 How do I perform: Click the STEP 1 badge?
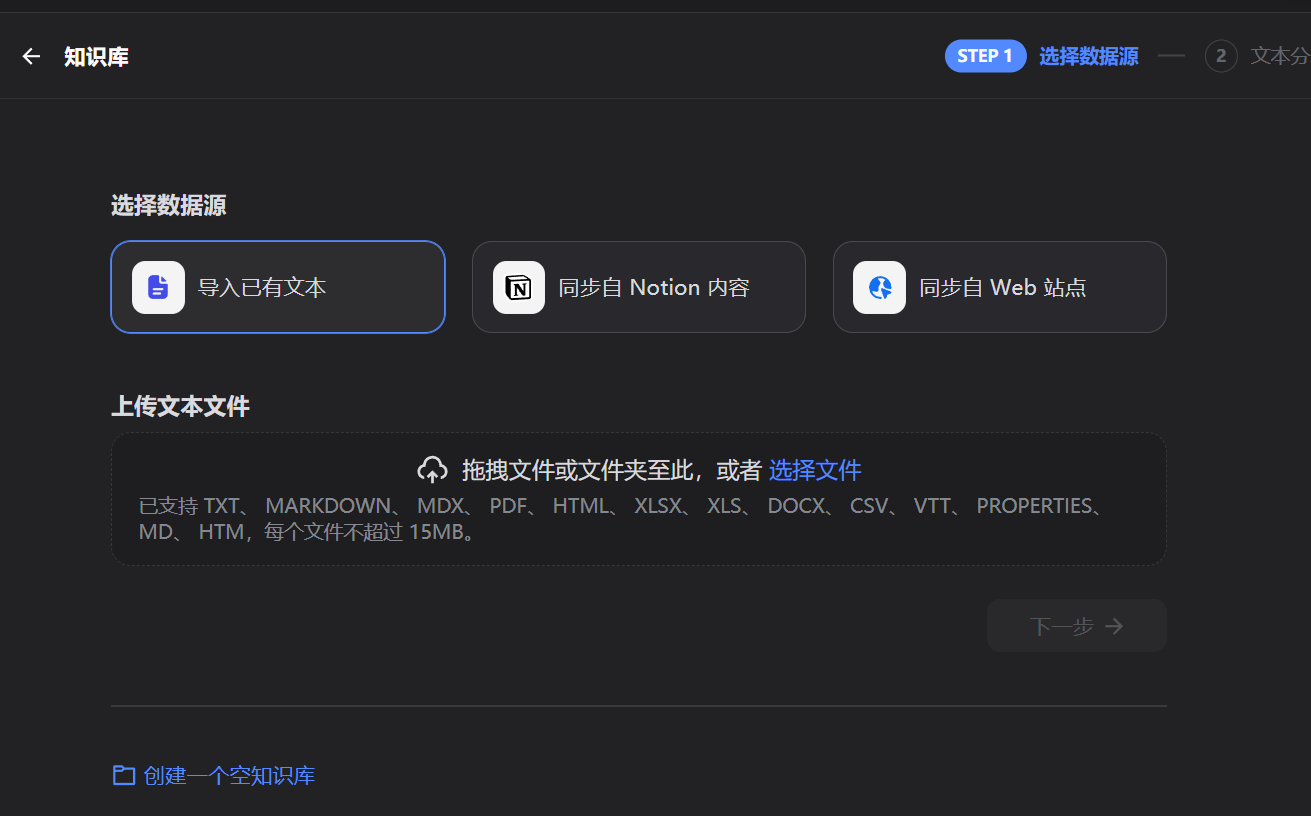pyautogui.click(x=985, y=56)
